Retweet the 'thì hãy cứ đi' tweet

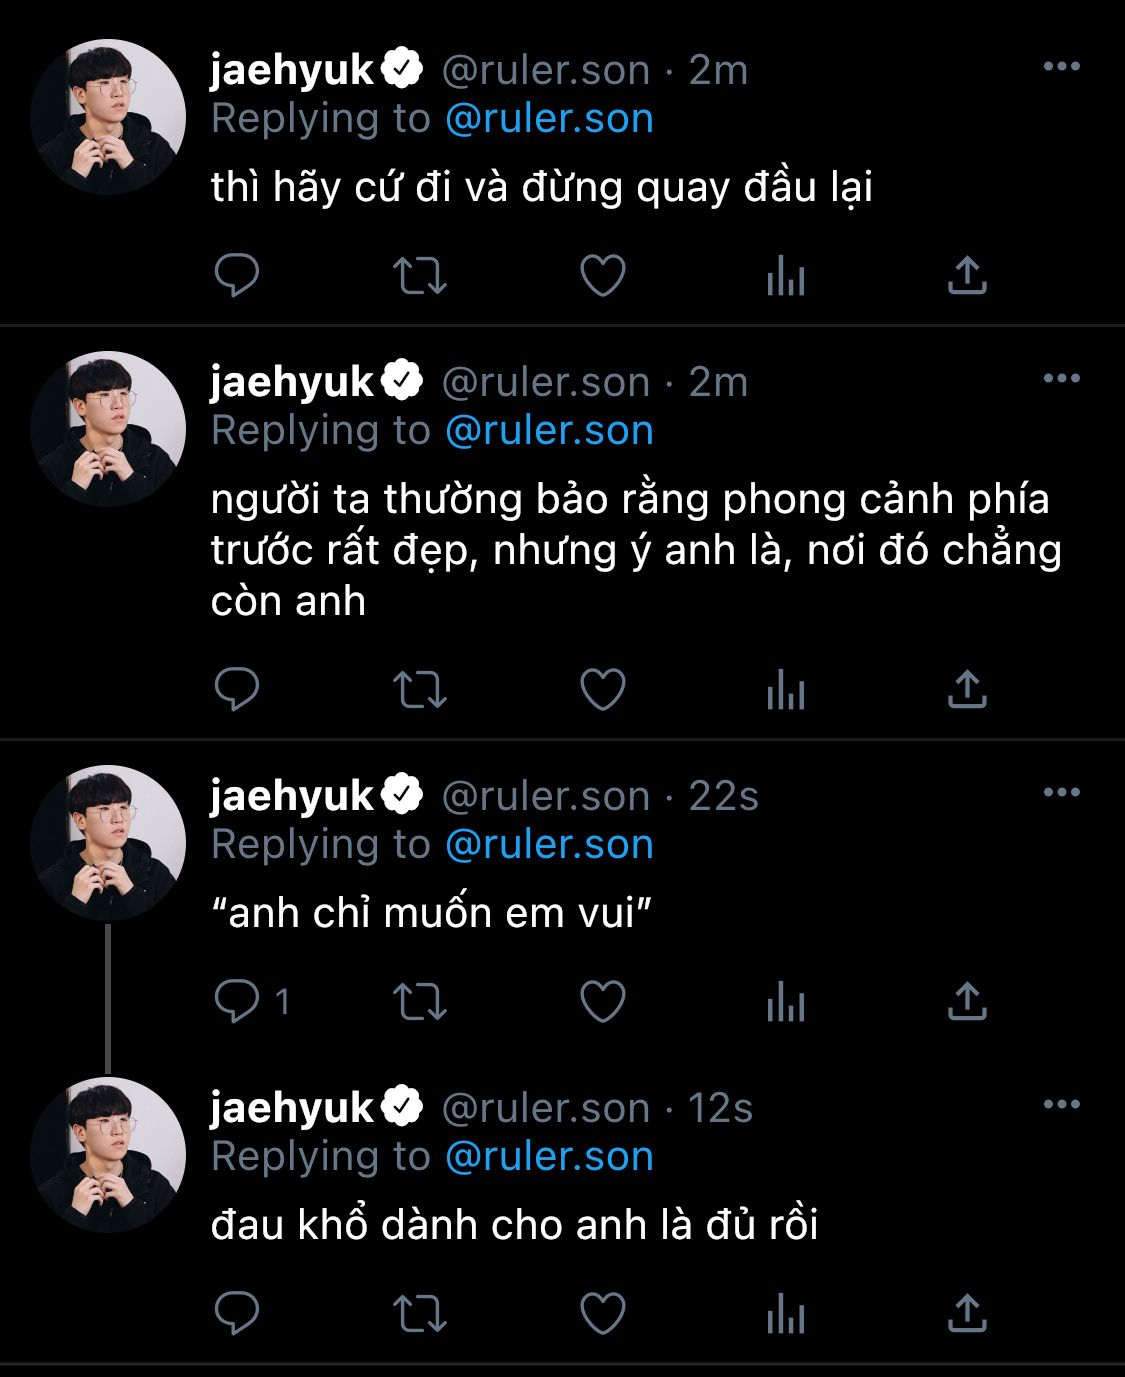419,276
